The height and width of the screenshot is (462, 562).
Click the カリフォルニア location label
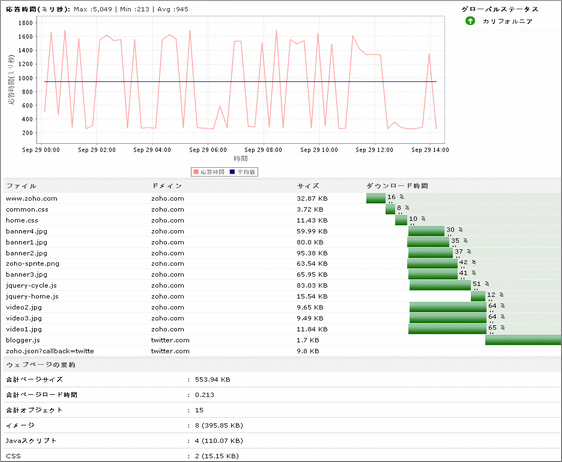[507, 22]
